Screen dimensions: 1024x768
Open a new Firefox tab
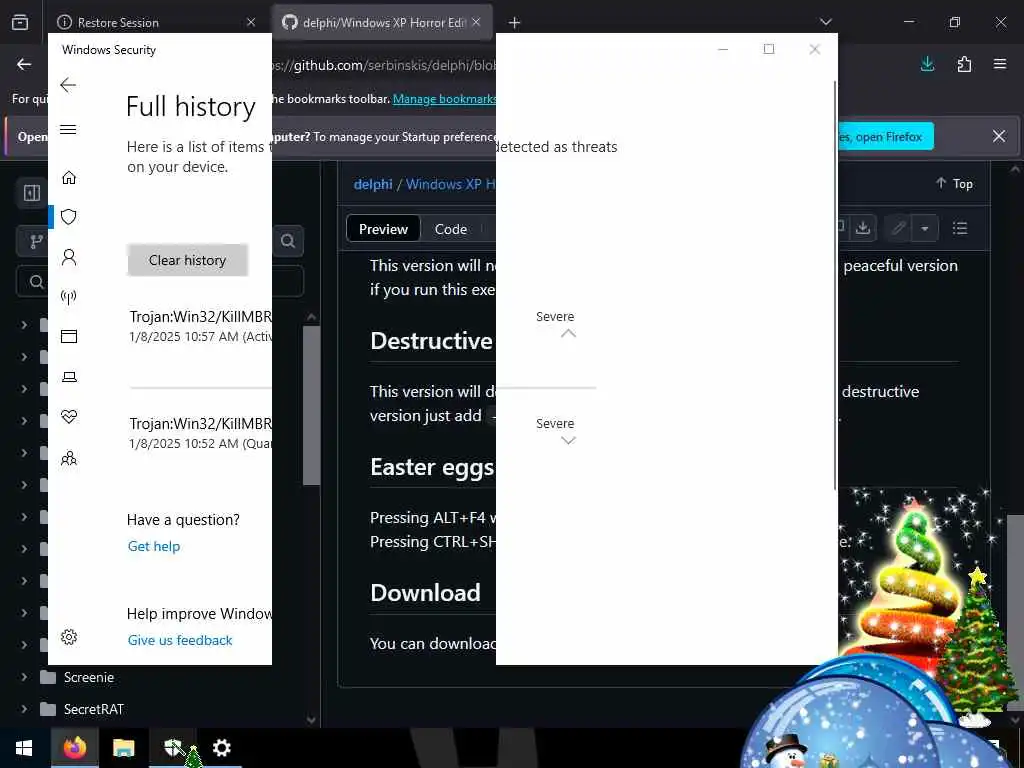pos(515,23)
